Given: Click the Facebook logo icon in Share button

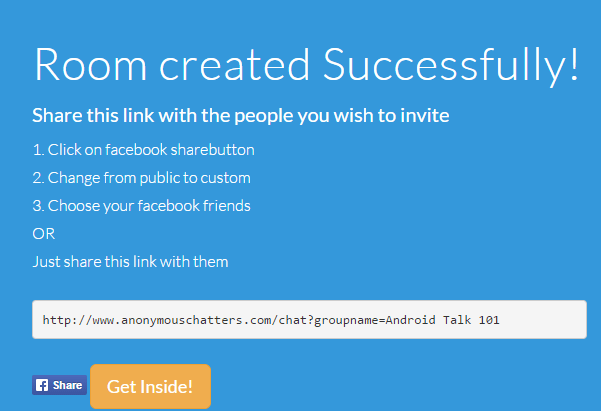Looking at the screenshot, I should coord(42,385).
